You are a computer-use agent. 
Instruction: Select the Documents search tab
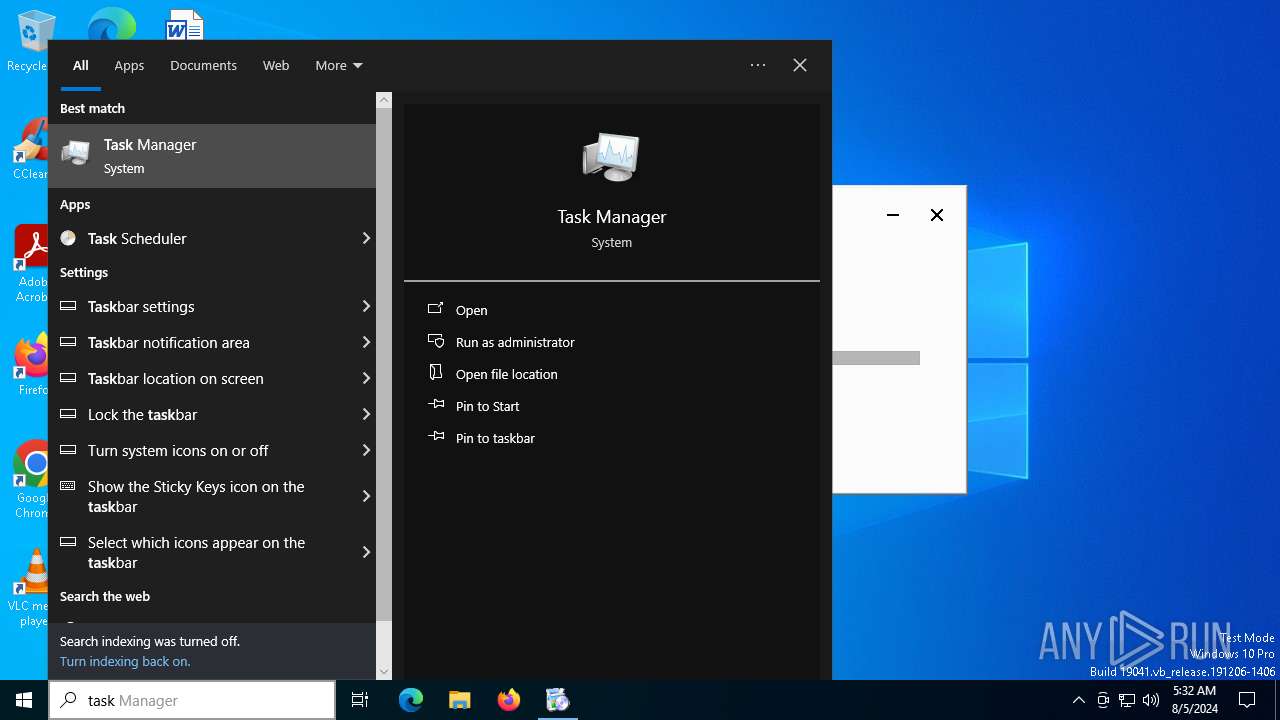click(x=203, y=65)
